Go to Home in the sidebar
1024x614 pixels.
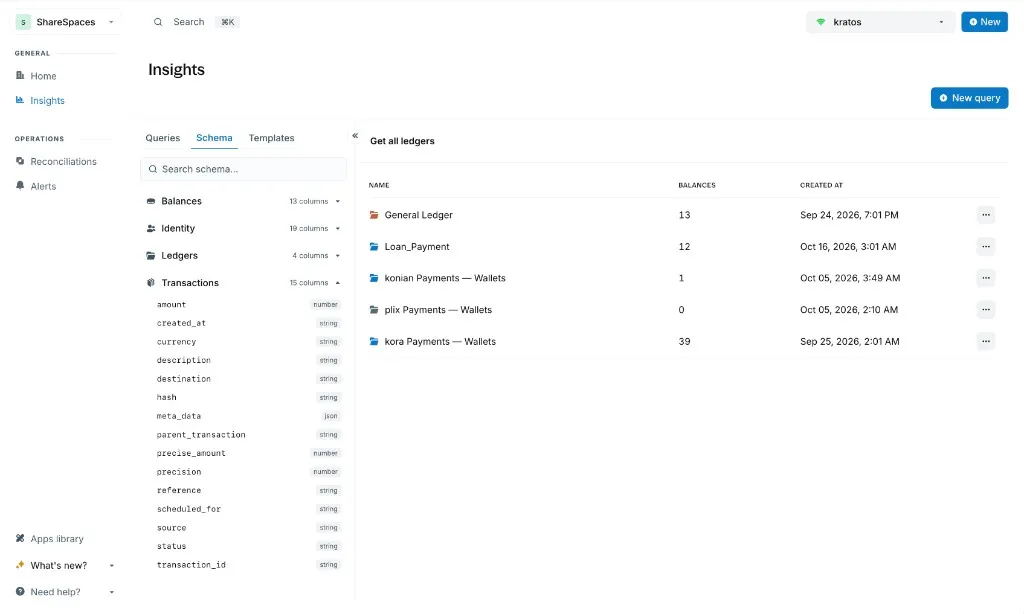43,76
